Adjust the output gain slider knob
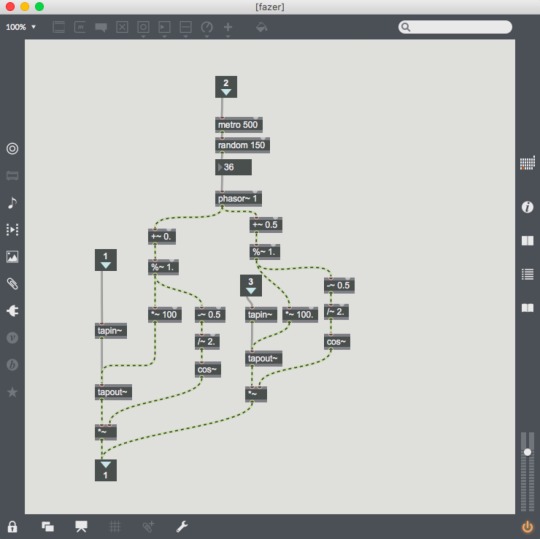The image size is (540, 539). (527, 452)
